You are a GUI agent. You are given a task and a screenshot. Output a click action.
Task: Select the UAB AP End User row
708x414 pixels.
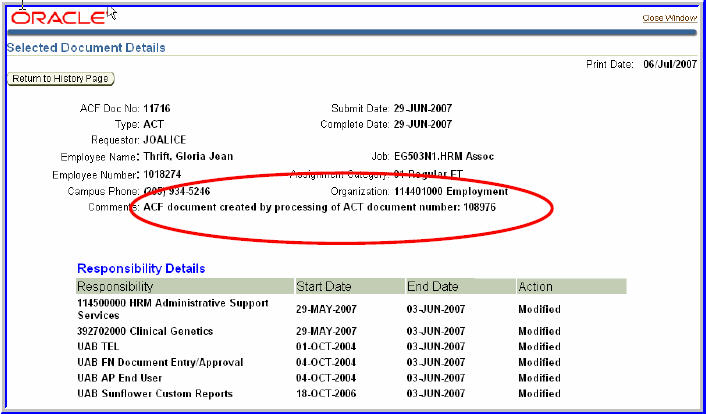click(118, 378)
